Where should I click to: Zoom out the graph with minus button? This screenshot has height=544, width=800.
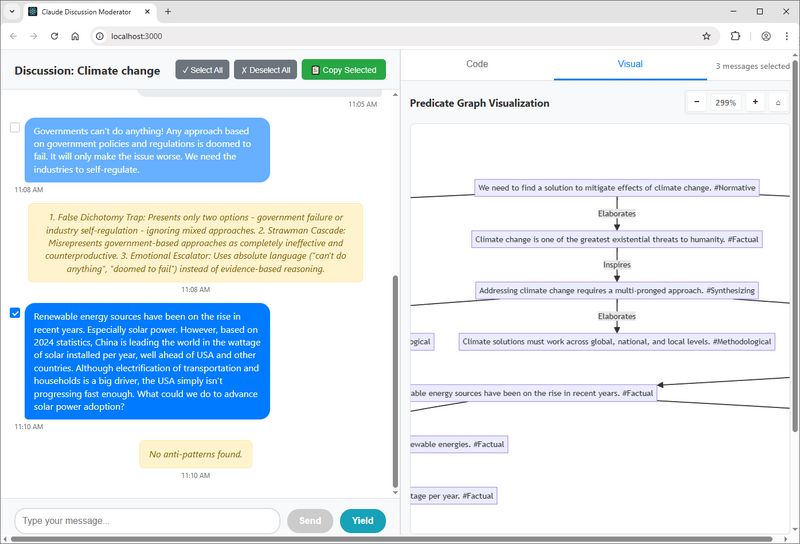696,102
